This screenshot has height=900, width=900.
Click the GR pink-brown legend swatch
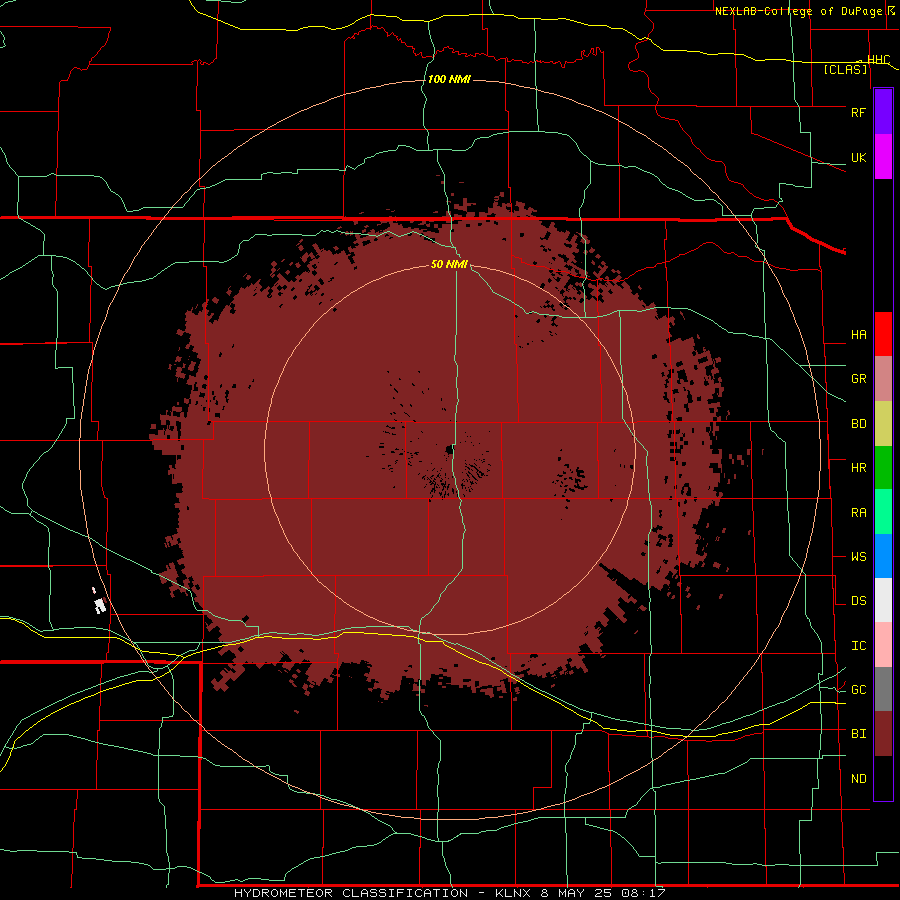pyautogui.click(x=883, y=379)
